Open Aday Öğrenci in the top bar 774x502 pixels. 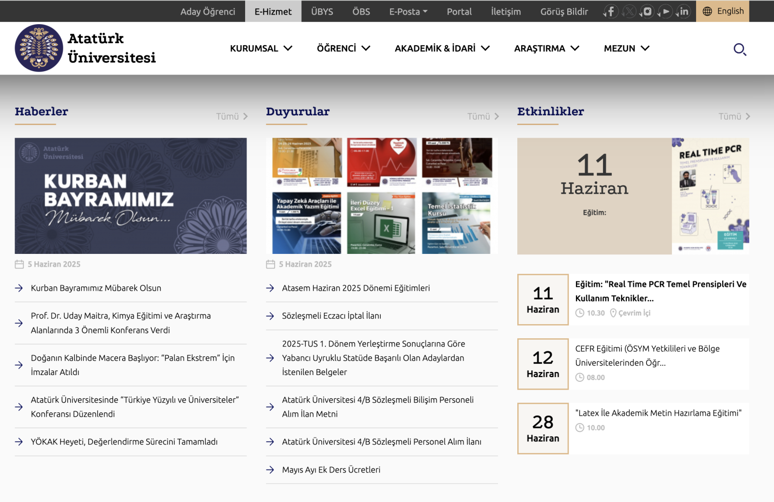[x=208, y=11]
